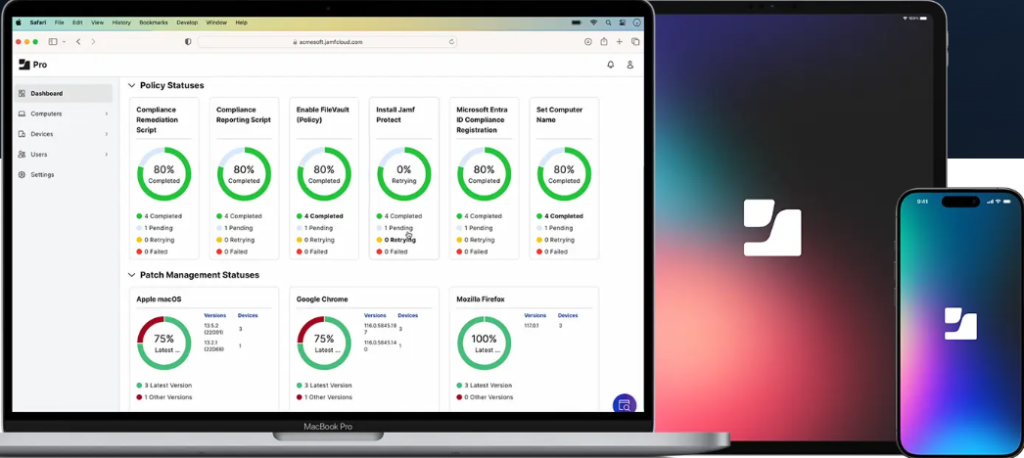Click the battery icon in menu bar
Viewport: 1024px width, 458px height.
coord(576,22)
